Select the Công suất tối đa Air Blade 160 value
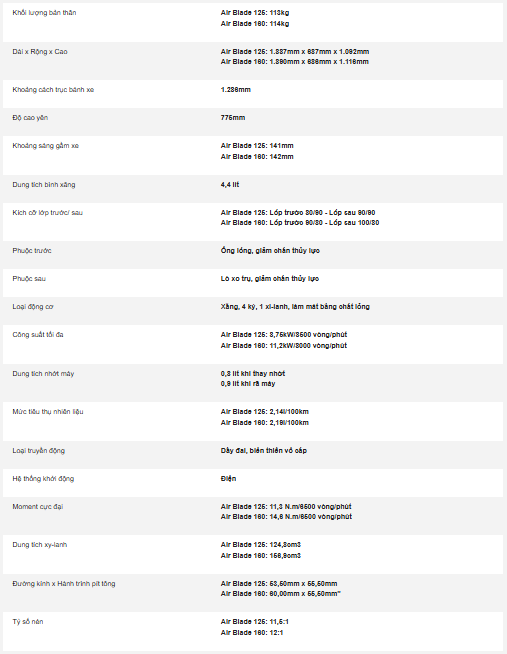 click(284, 345)
